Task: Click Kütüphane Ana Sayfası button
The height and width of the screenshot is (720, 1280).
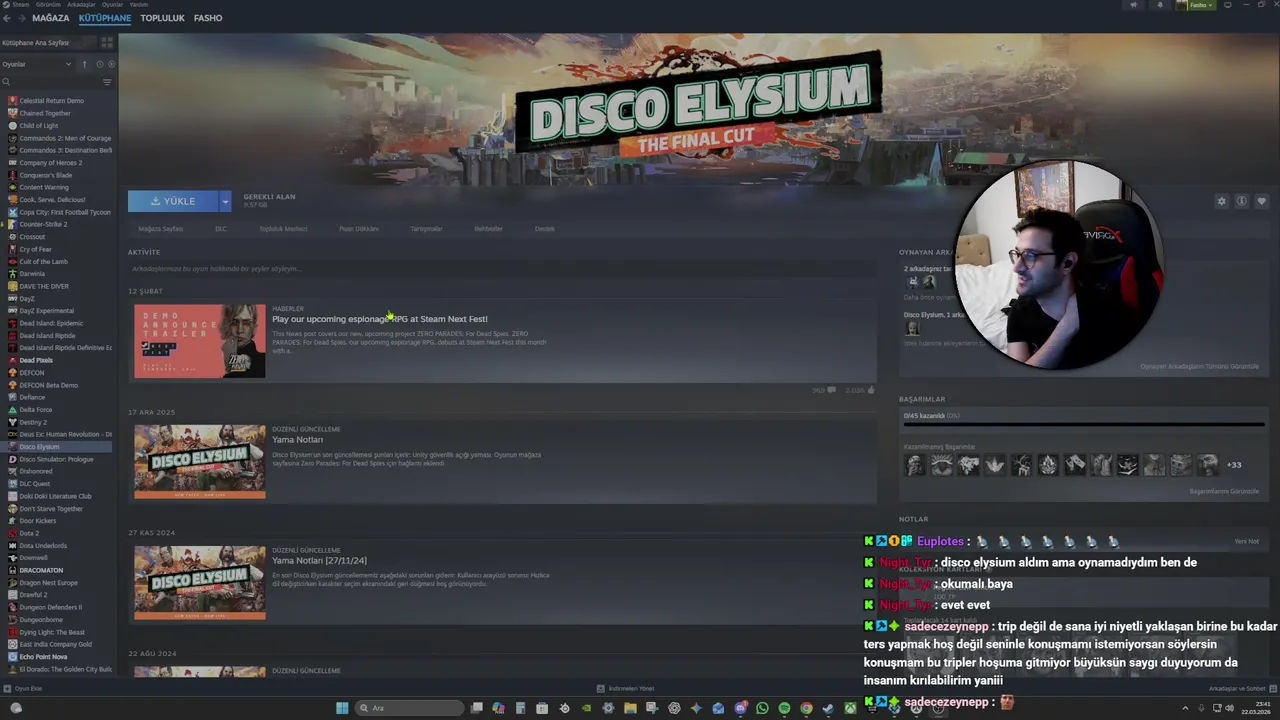Action: pyautogui.click(x=48, y=43)
